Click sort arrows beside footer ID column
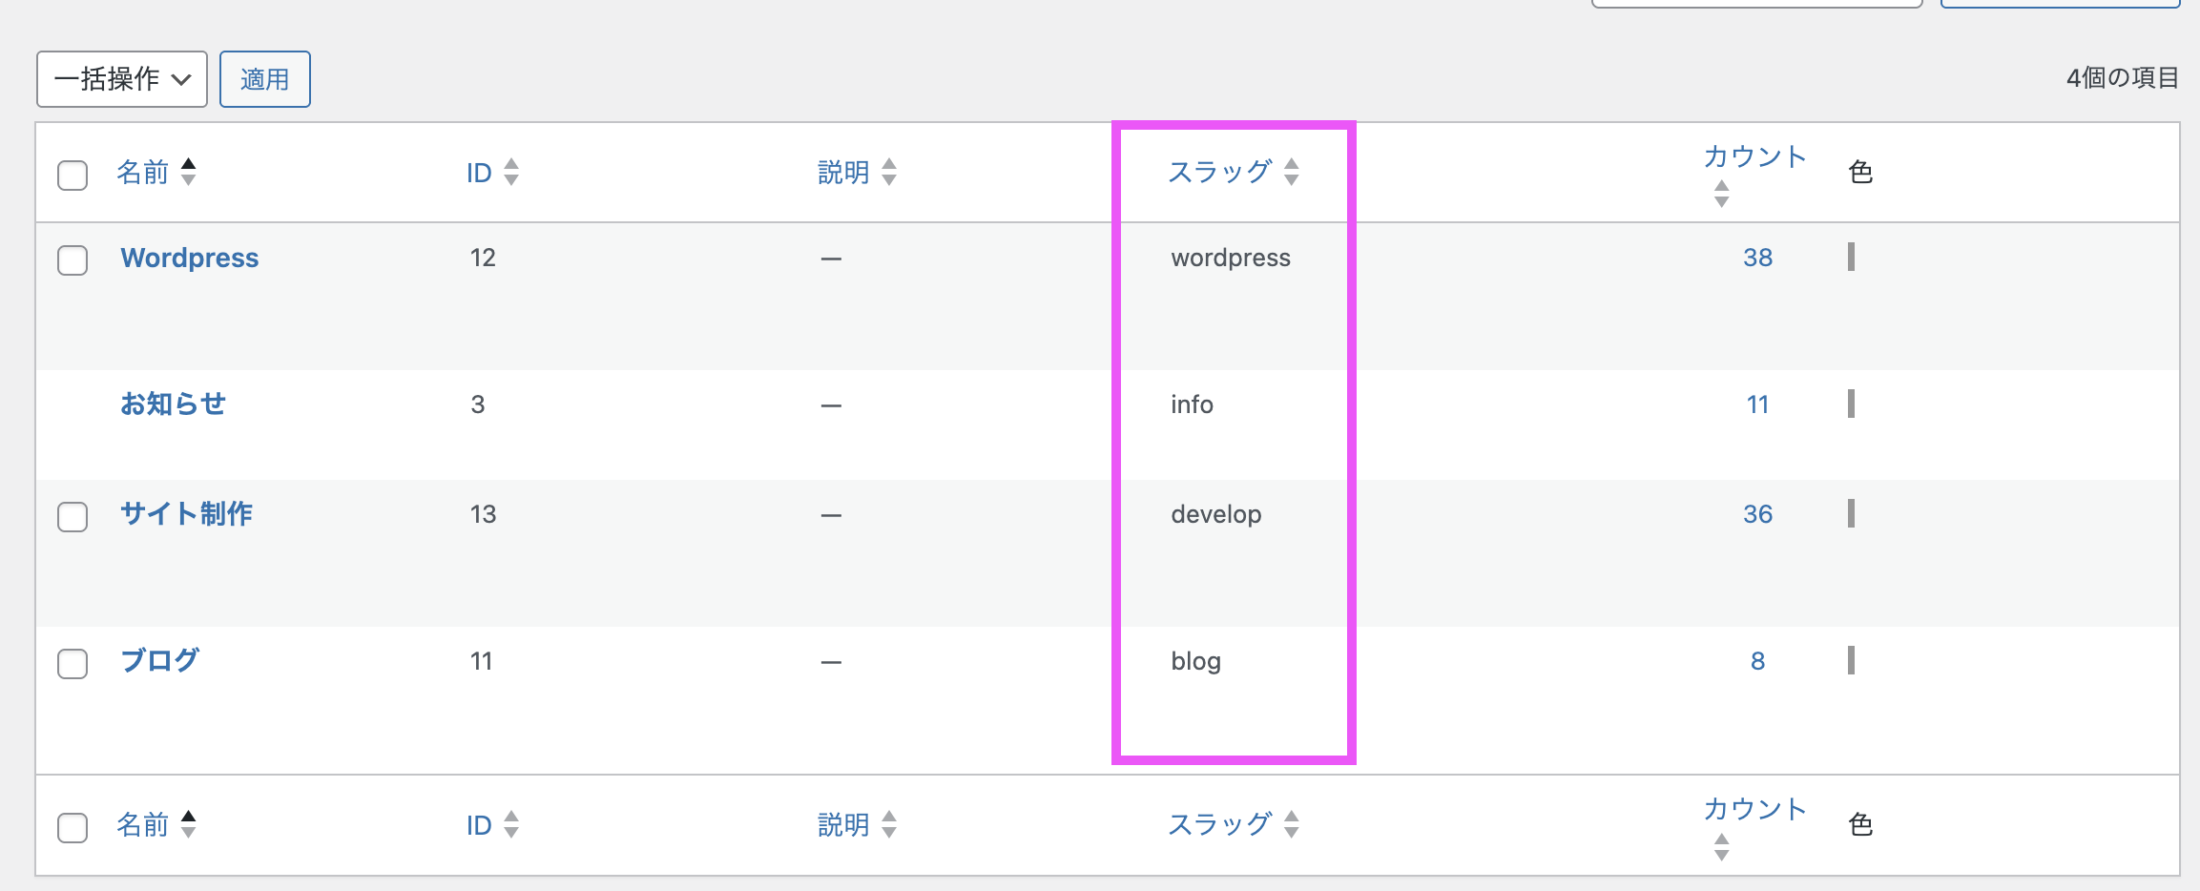2200x891 pixels. 511,825
